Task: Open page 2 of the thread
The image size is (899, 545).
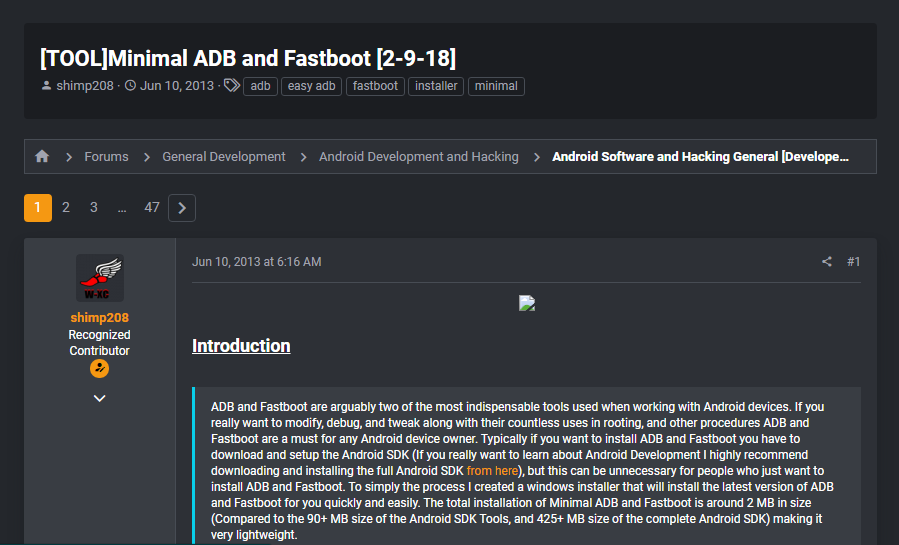Action: click(66, 207)
